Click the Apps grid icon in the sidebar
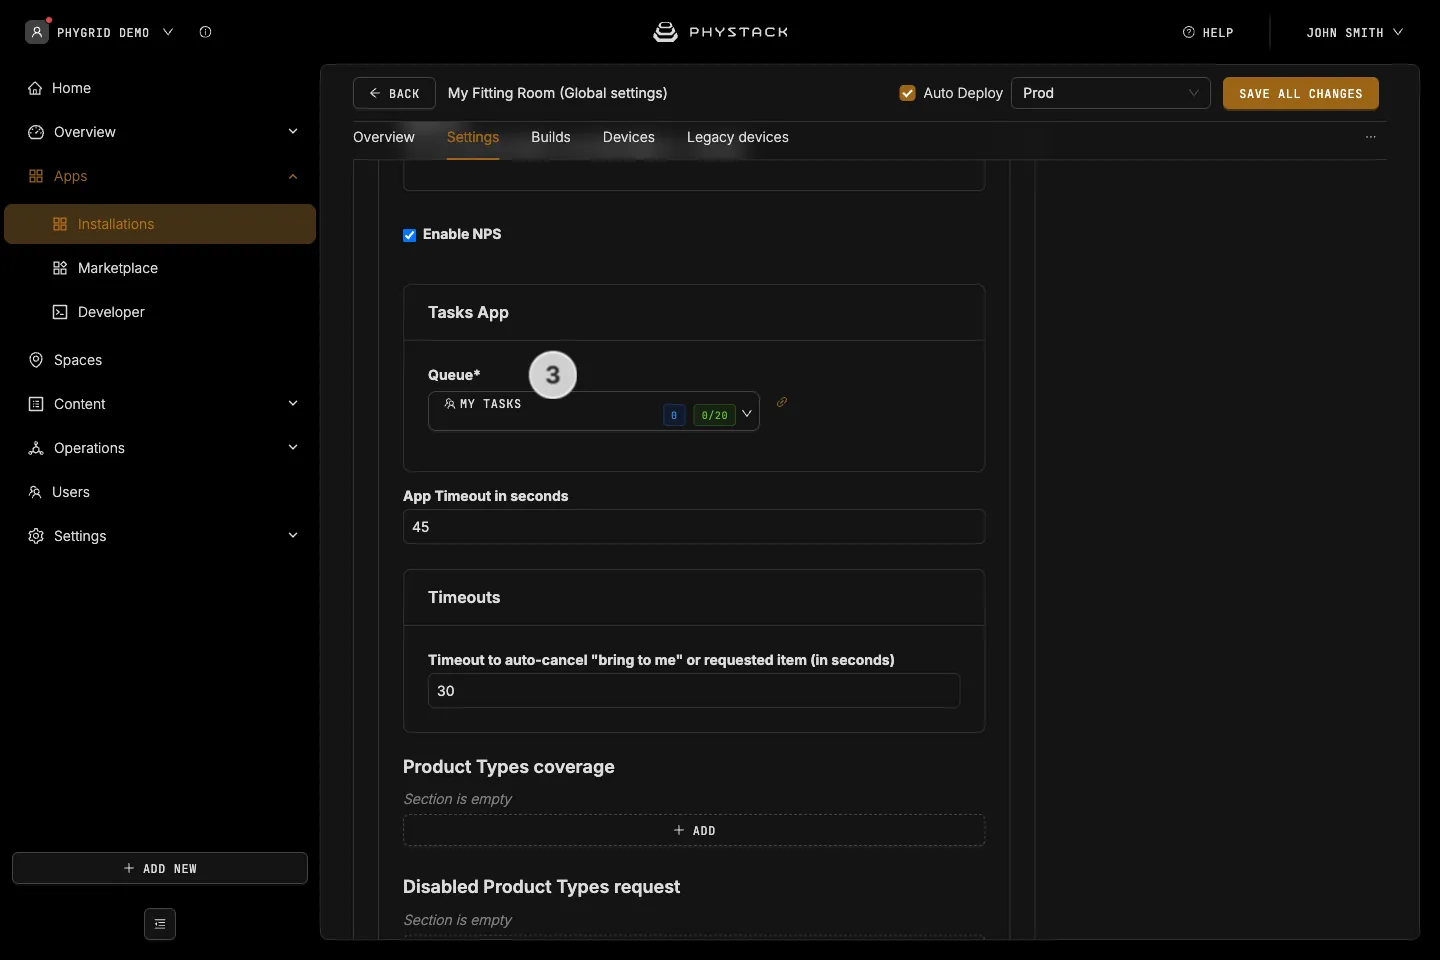 (36, 176)
